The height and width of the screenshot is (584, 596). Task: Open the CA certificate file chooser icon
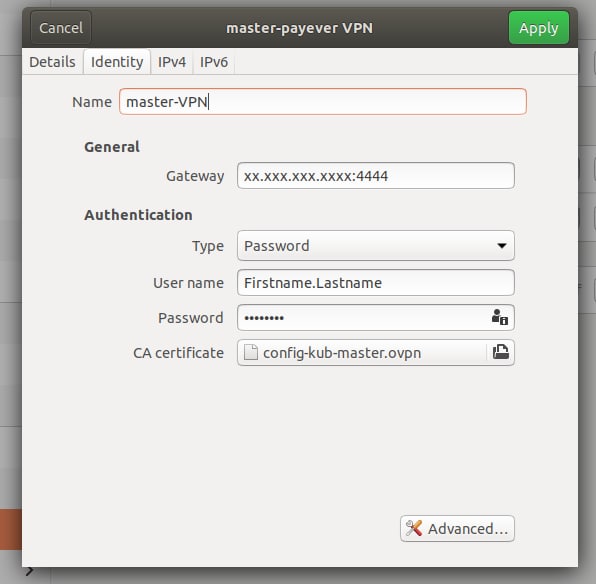point(501,352)
